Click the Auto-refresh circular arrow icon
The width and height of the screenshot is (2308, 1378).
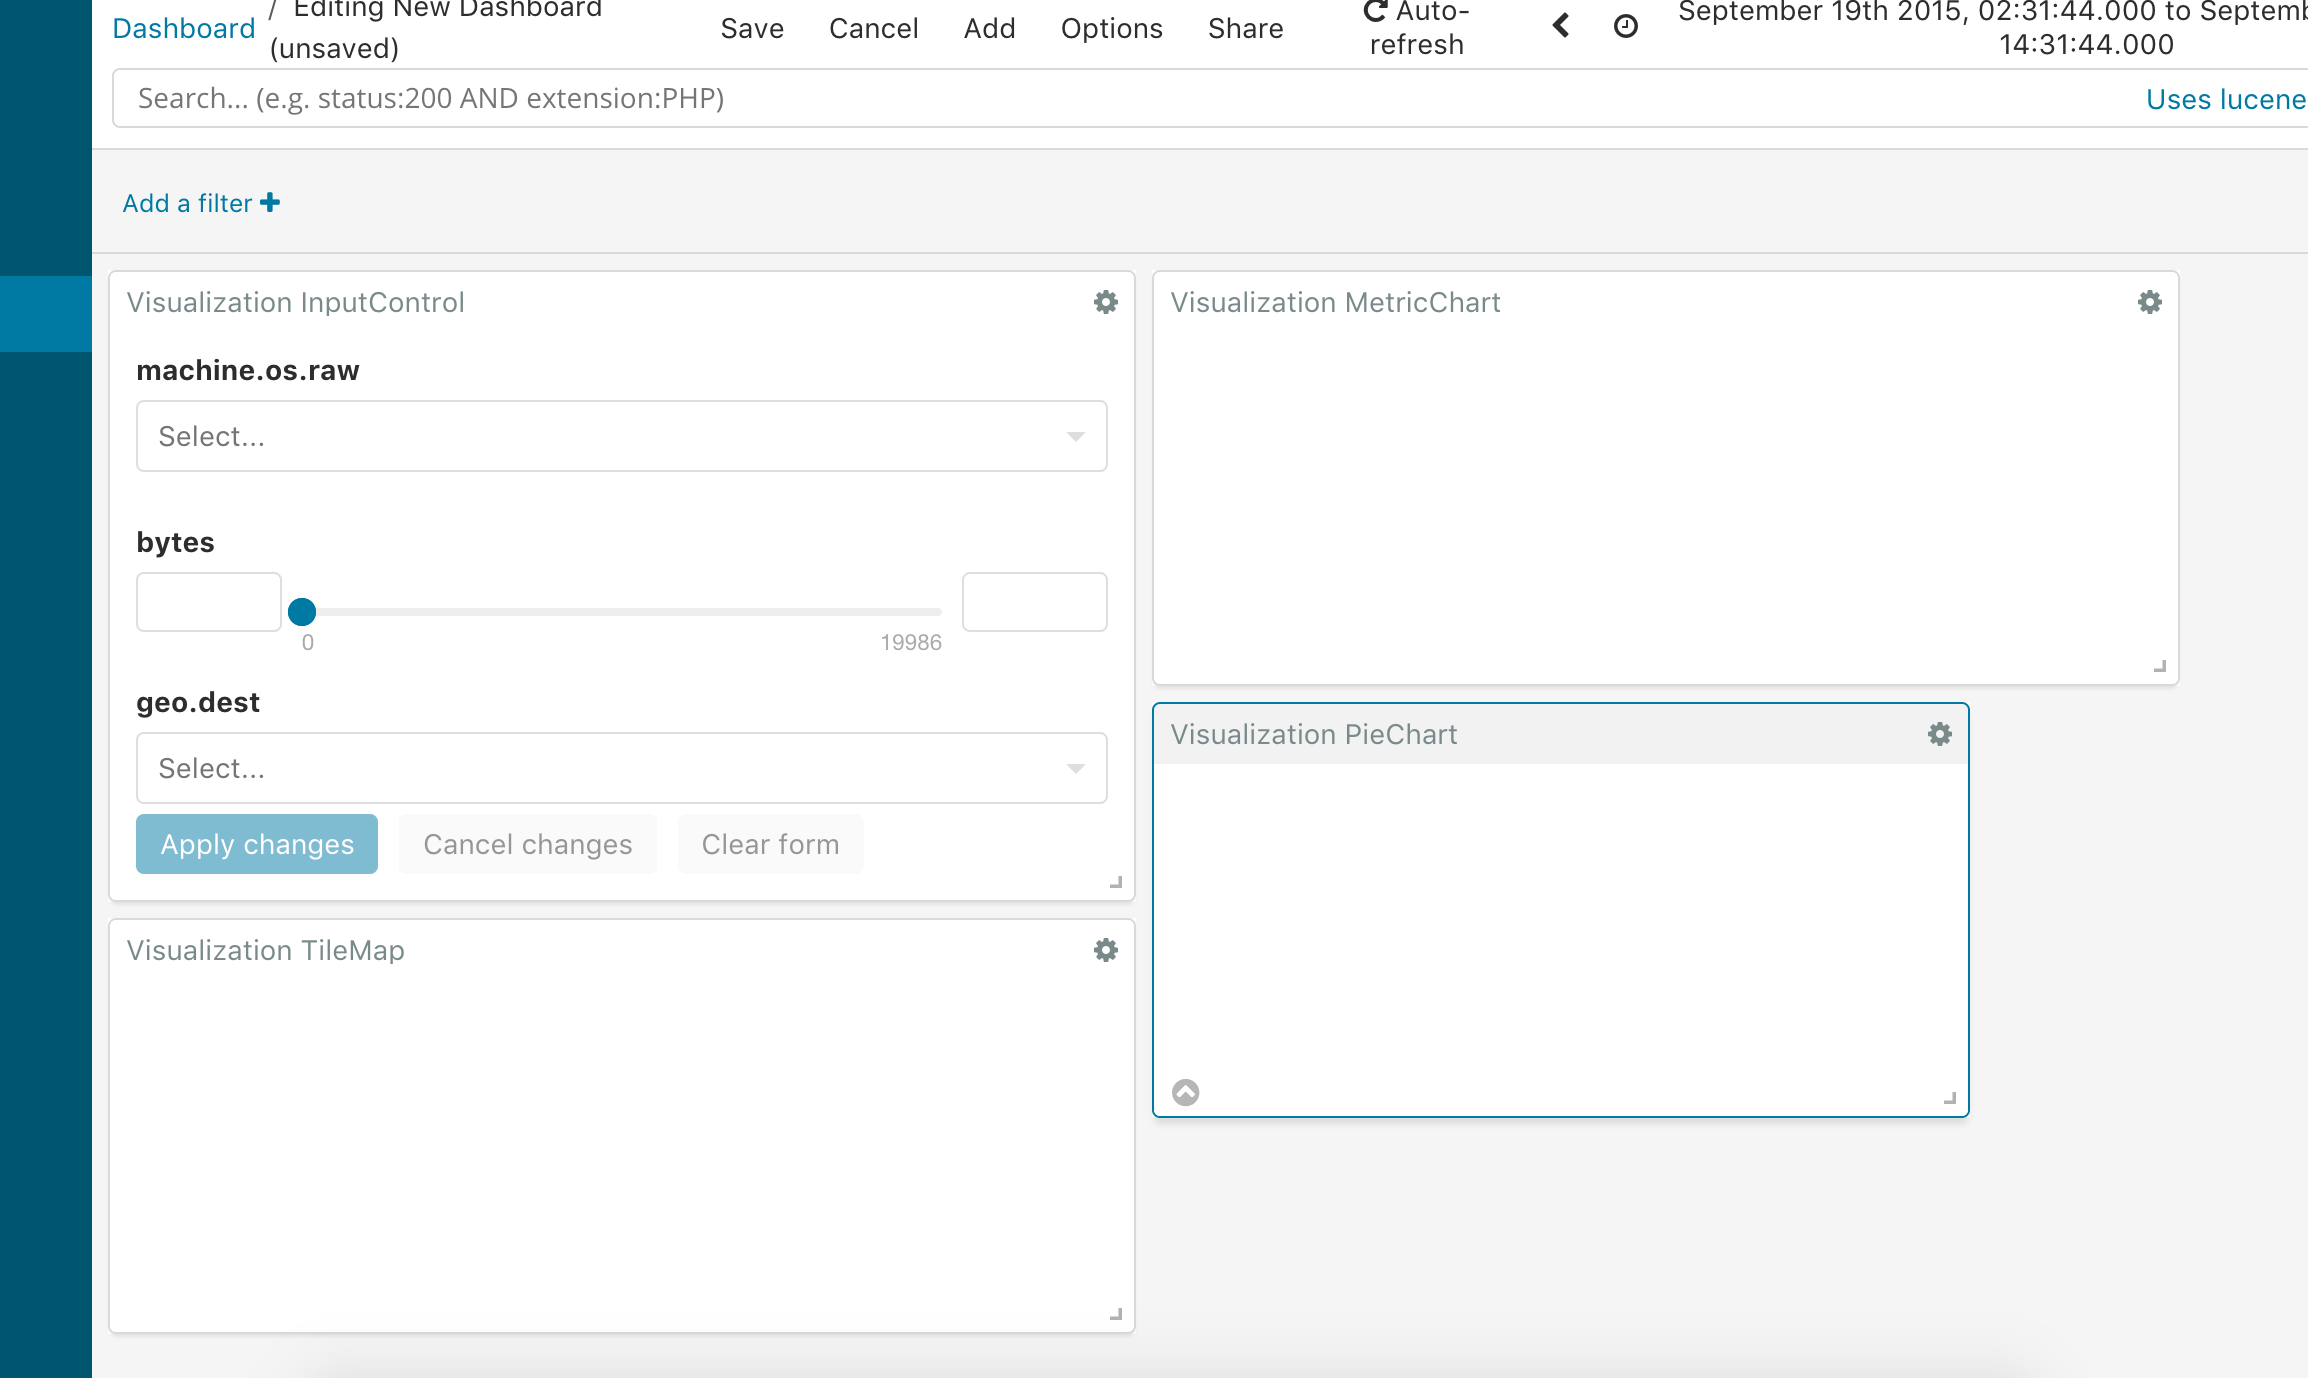coord(1376,11)
